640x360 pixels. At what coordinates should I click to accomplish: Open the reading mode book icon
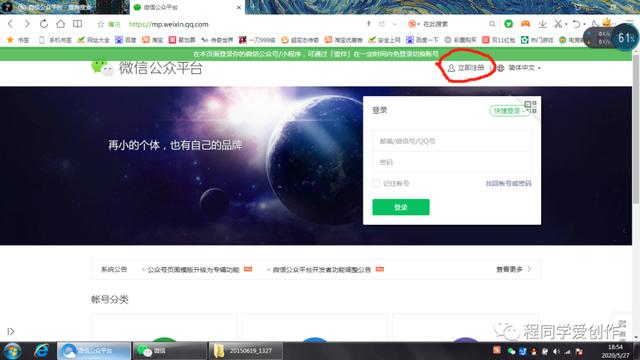[x=77, y=24]
